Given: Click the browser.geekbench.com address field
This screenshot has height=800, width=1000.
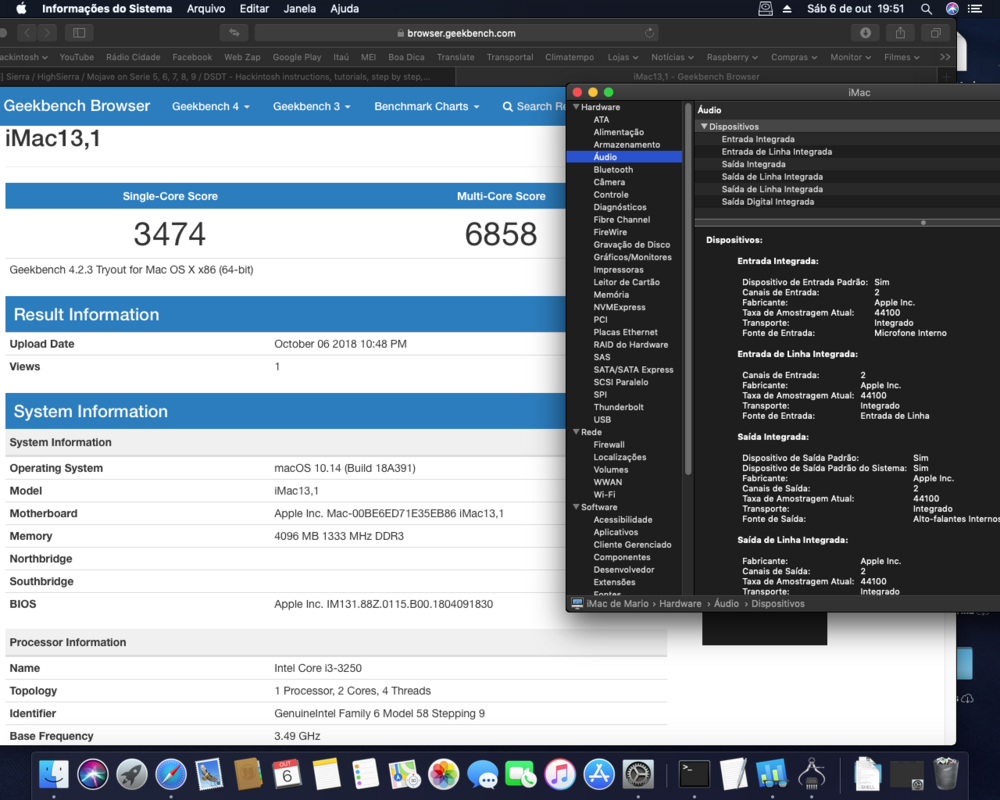Looking at the screenshot, I should point(460,33).
